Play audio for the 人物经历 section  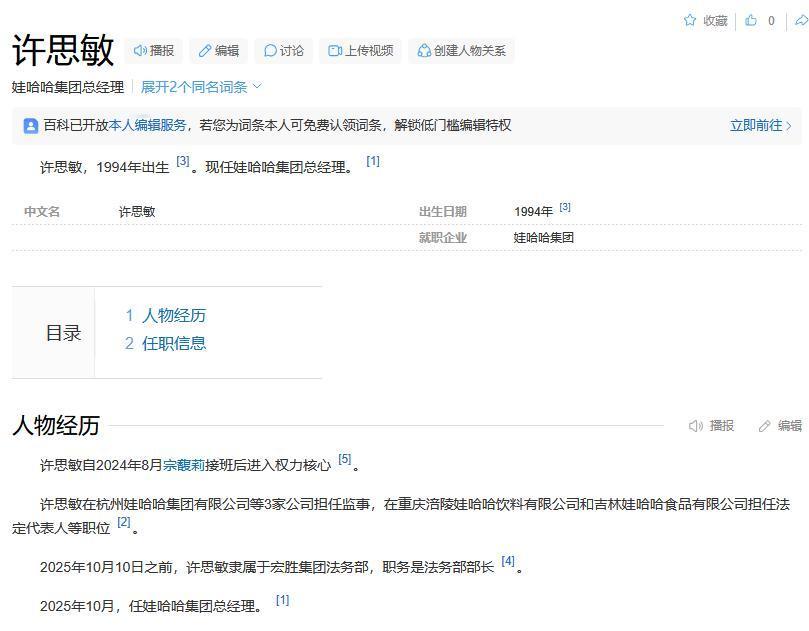click(711, 426)
